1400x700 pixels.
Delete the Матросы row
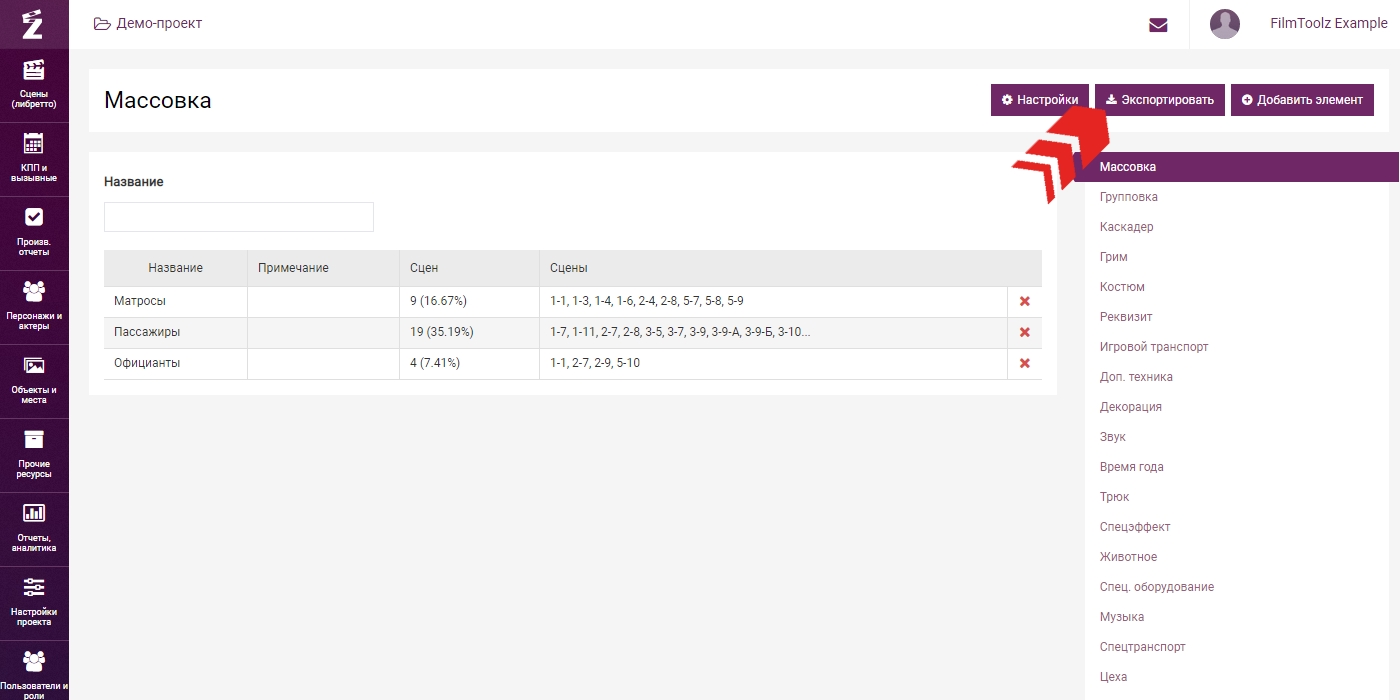1024,301
